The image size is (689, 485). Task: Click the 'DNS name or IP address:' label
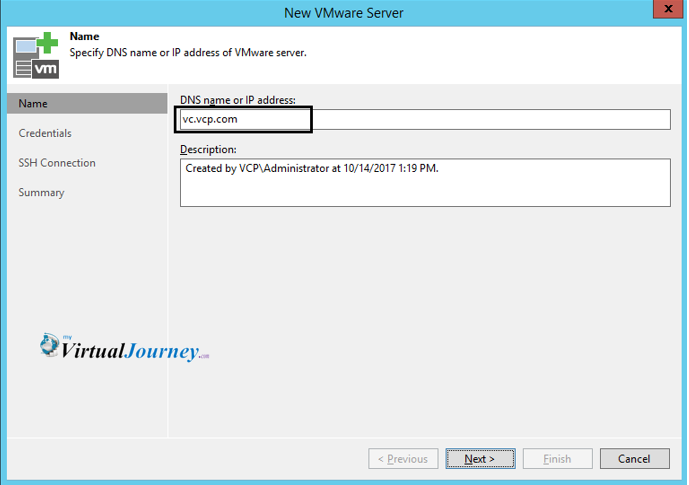click(238, 100)
